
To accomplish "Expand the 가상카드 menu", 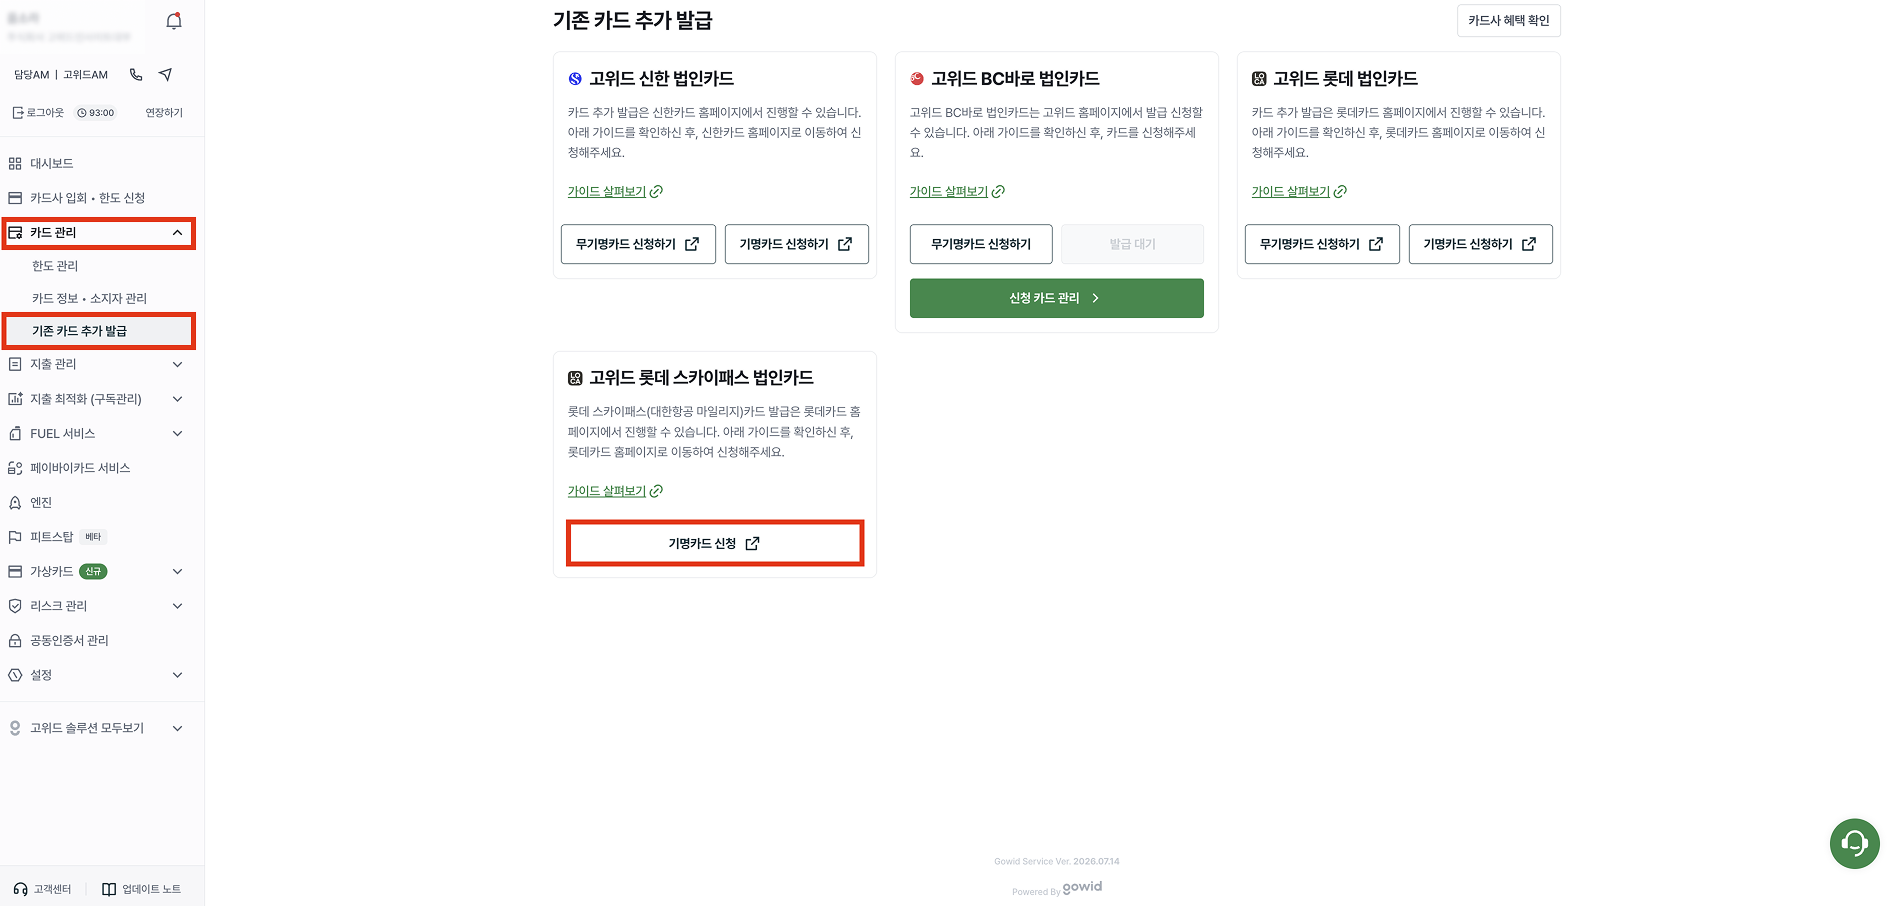I will [177, 571].
